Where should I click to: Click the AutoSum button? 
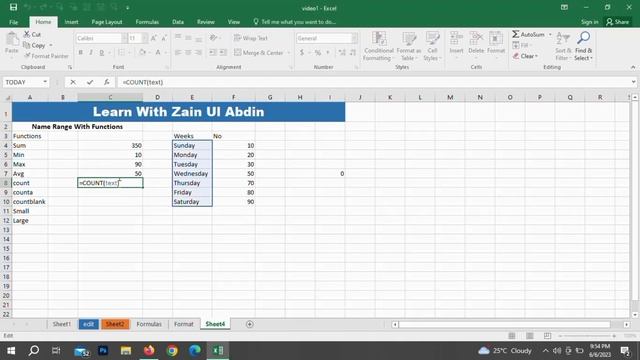(x=528, y=35)
